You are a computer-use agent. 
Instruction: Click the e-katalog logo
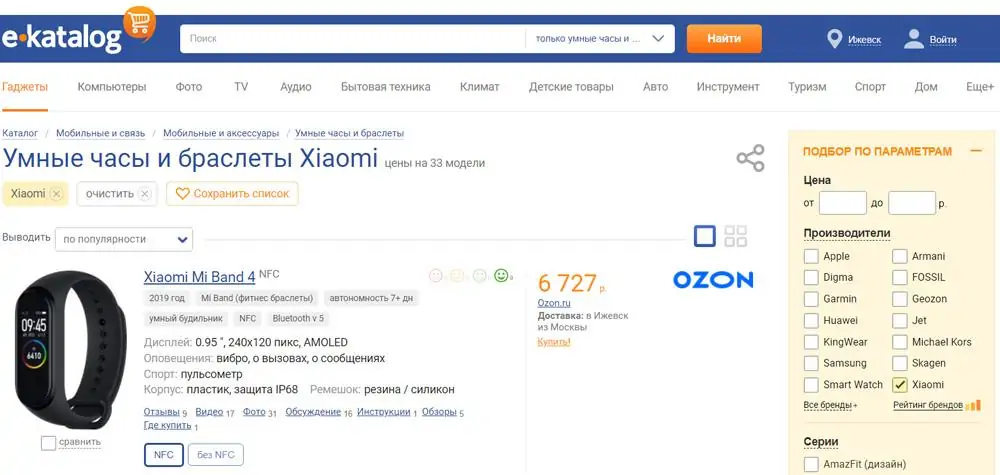(x=61, y=39)
